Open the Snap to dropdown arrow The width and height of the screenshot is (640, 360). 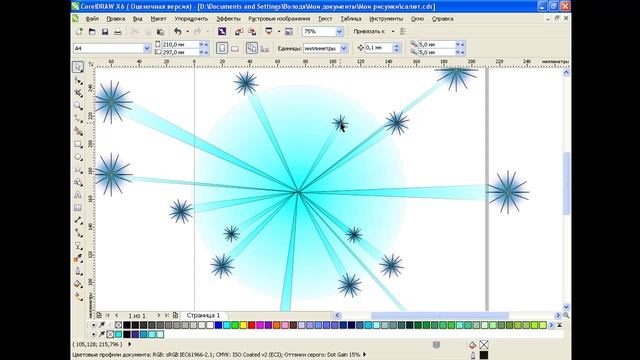tap(393, 31)
